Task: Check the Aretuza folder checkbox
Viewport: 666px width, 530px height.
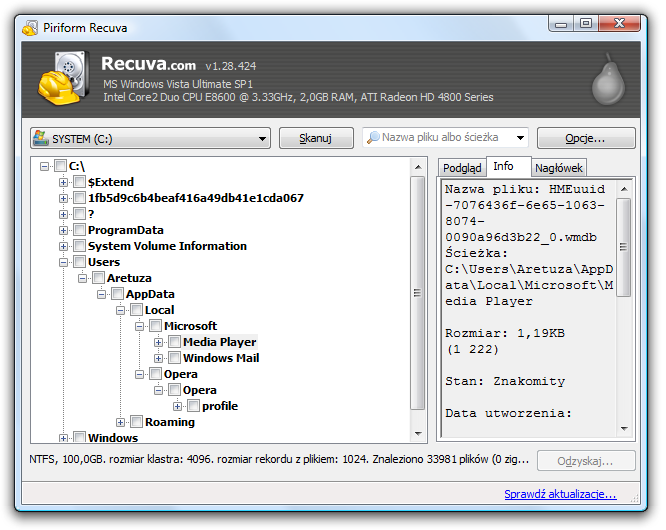Action: (99, 278)
